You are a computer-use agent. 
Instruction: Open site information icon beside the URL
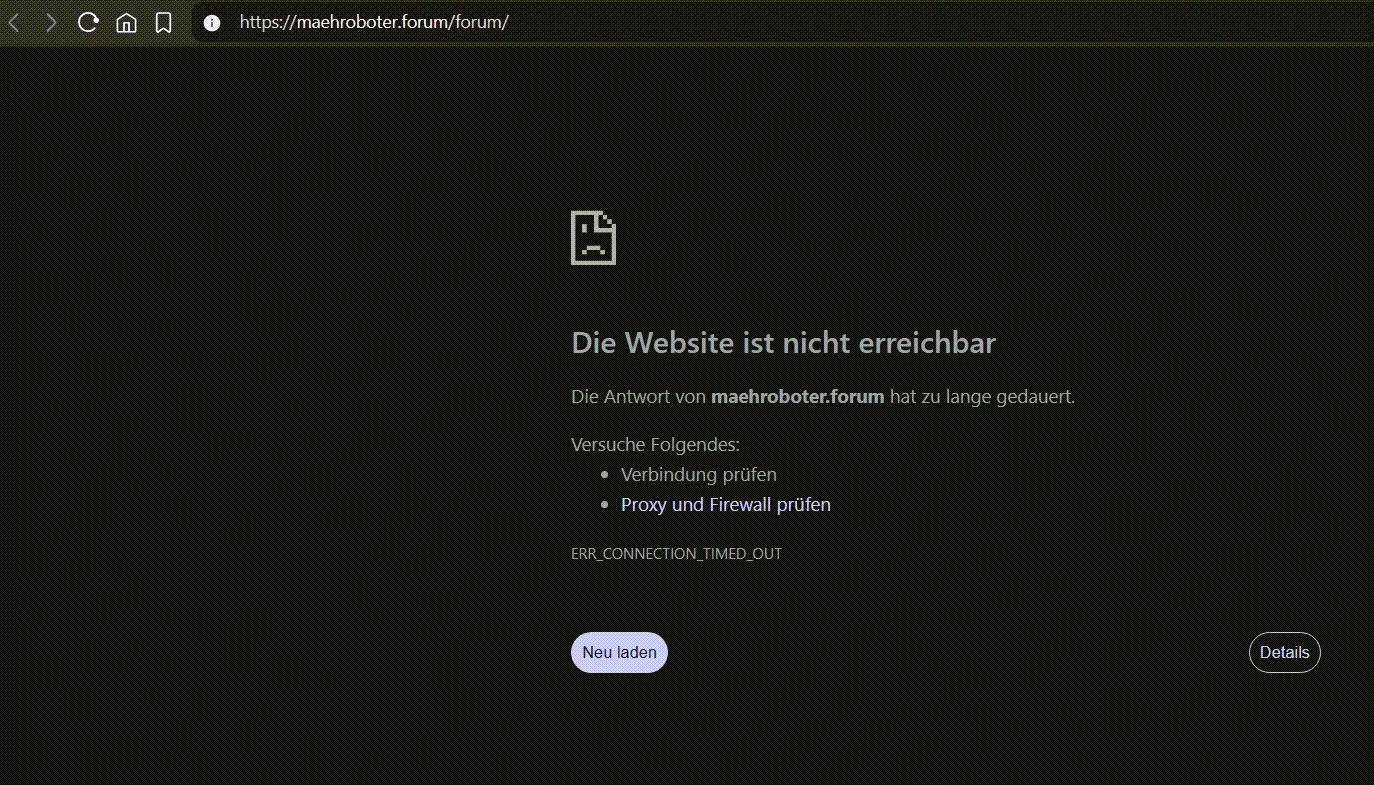[212, 22]
